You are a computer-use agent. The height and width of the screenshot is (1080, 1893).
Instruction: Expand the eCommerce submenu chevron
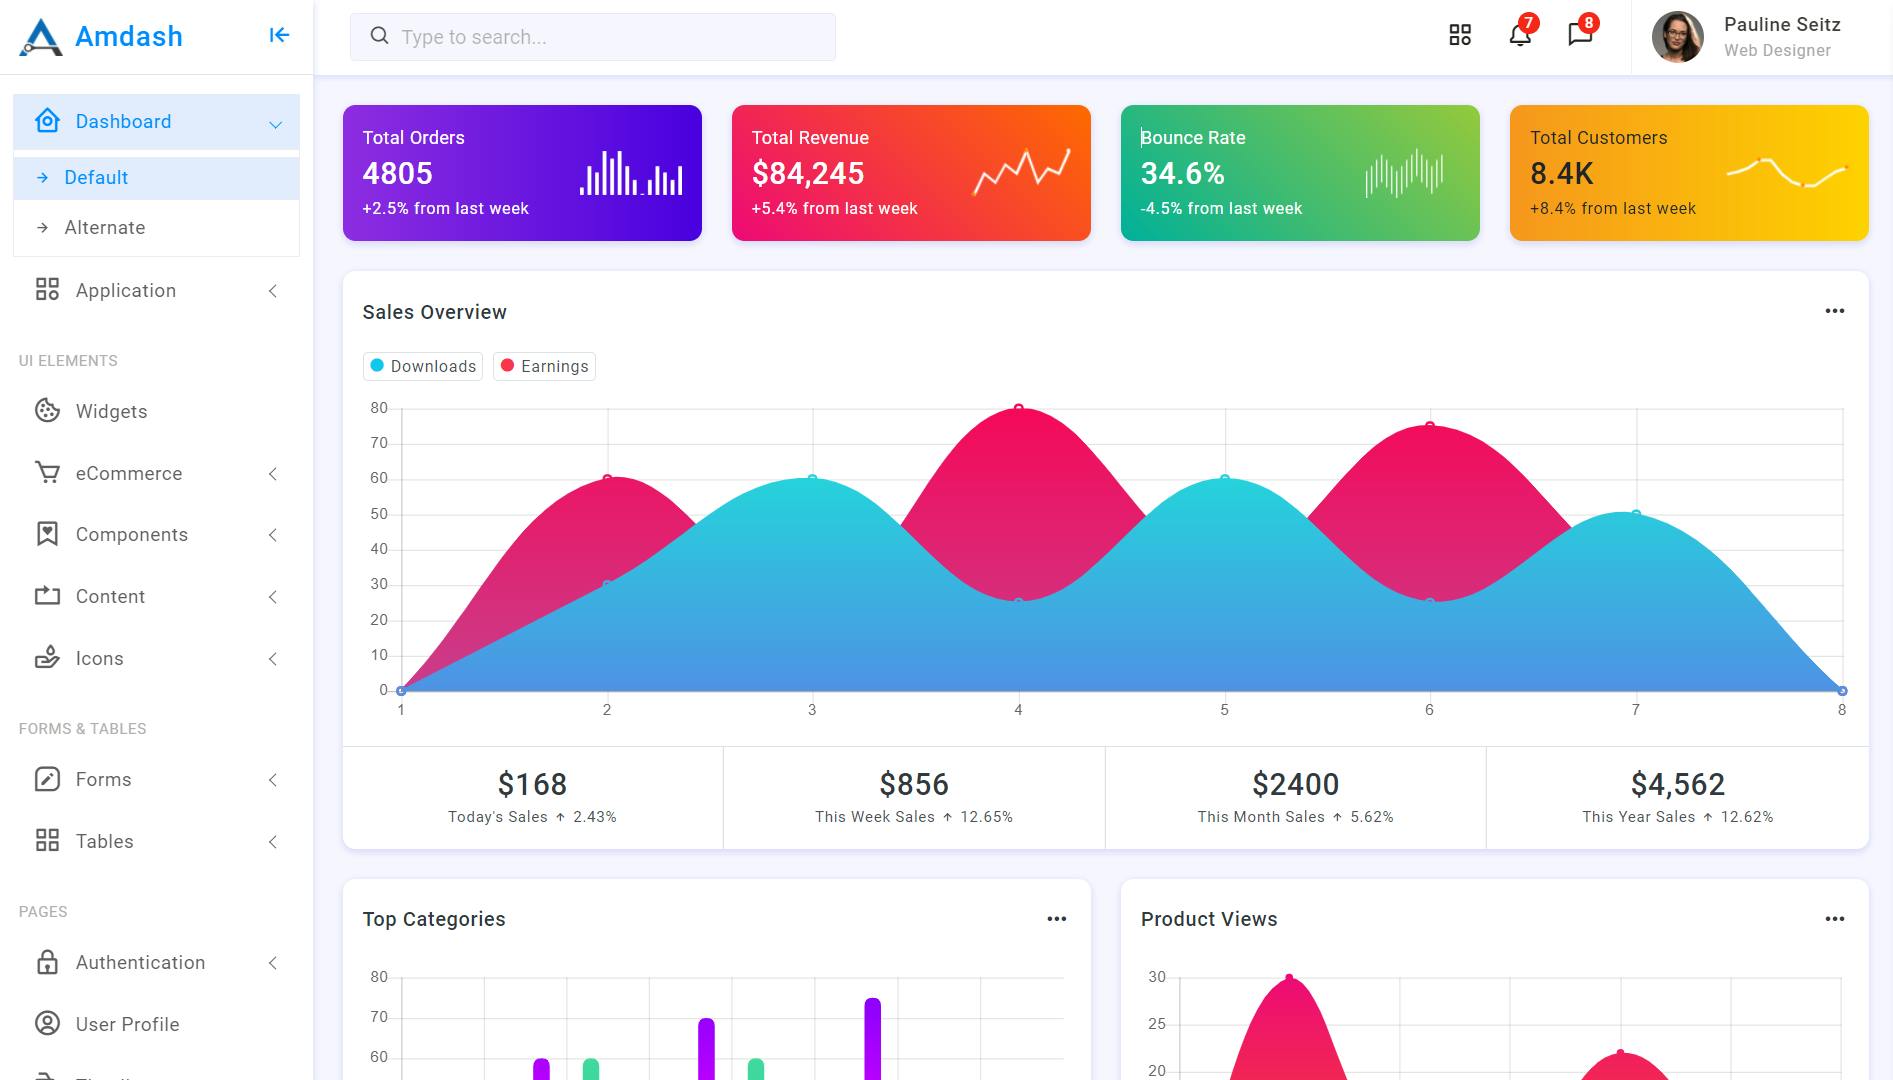pyautogui.click(x=273, y=474)
